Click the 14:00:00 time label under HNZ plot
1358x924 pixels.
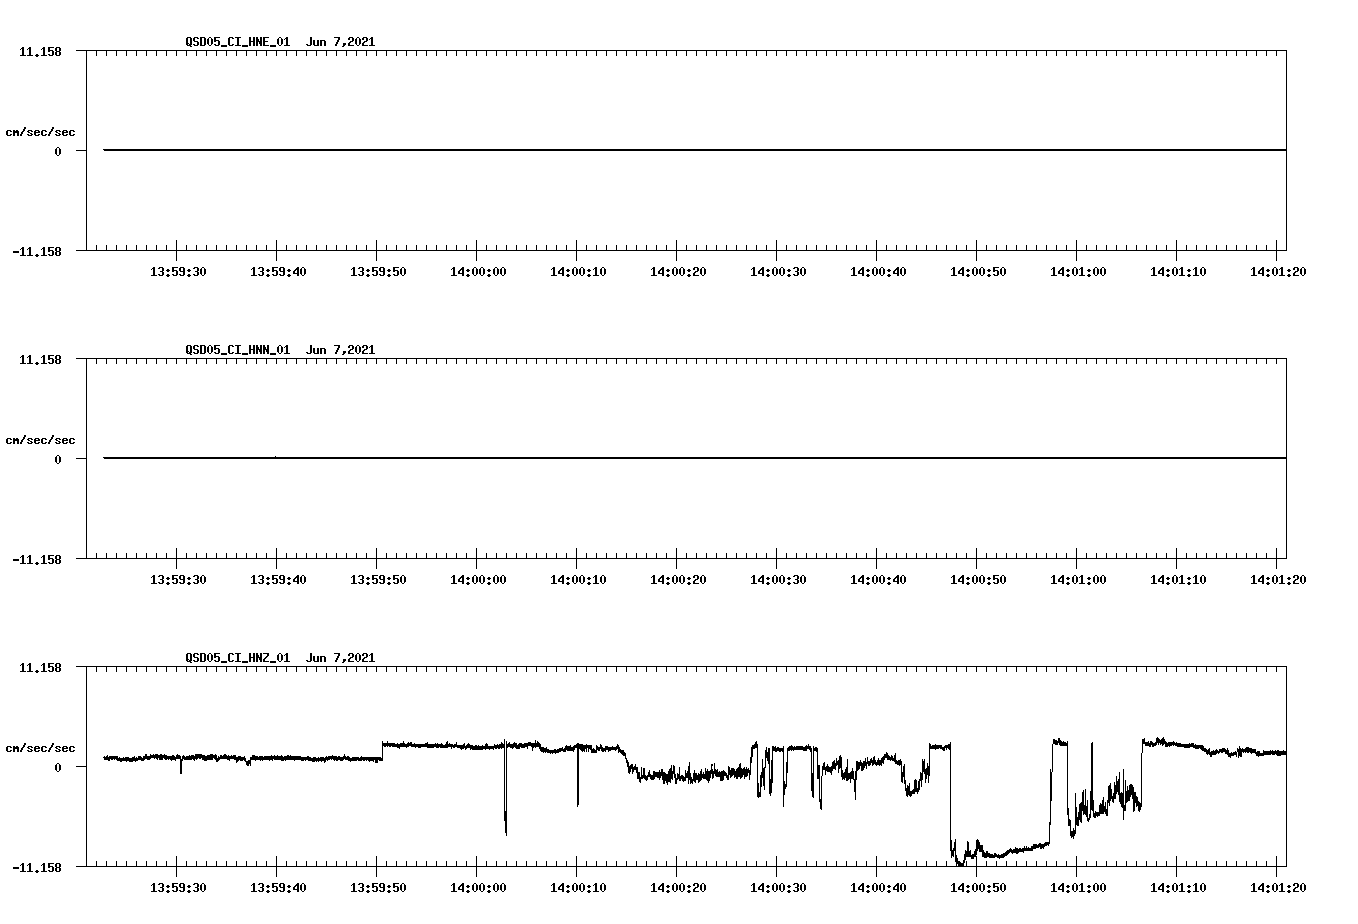pos(478,887)
